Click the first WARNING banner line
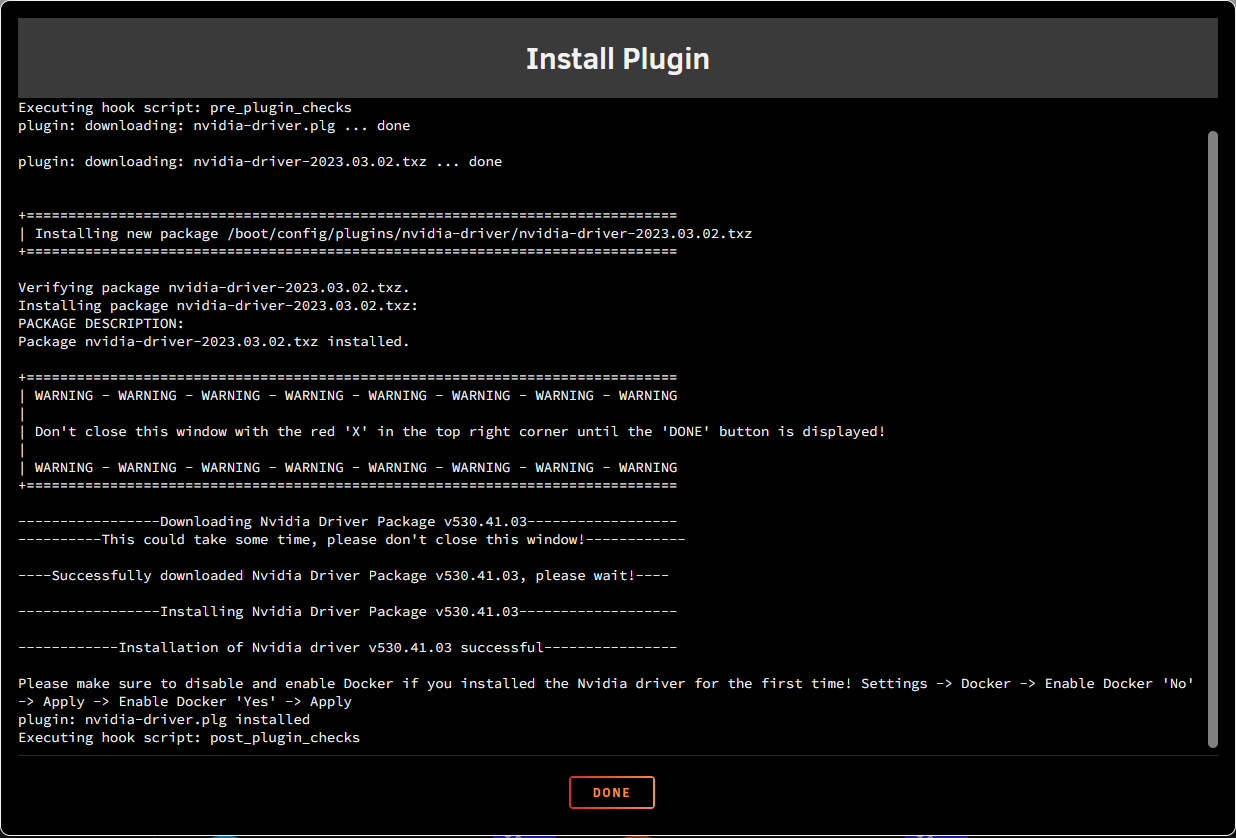Viewport: 1236px width, 838px height. [355, 396]
